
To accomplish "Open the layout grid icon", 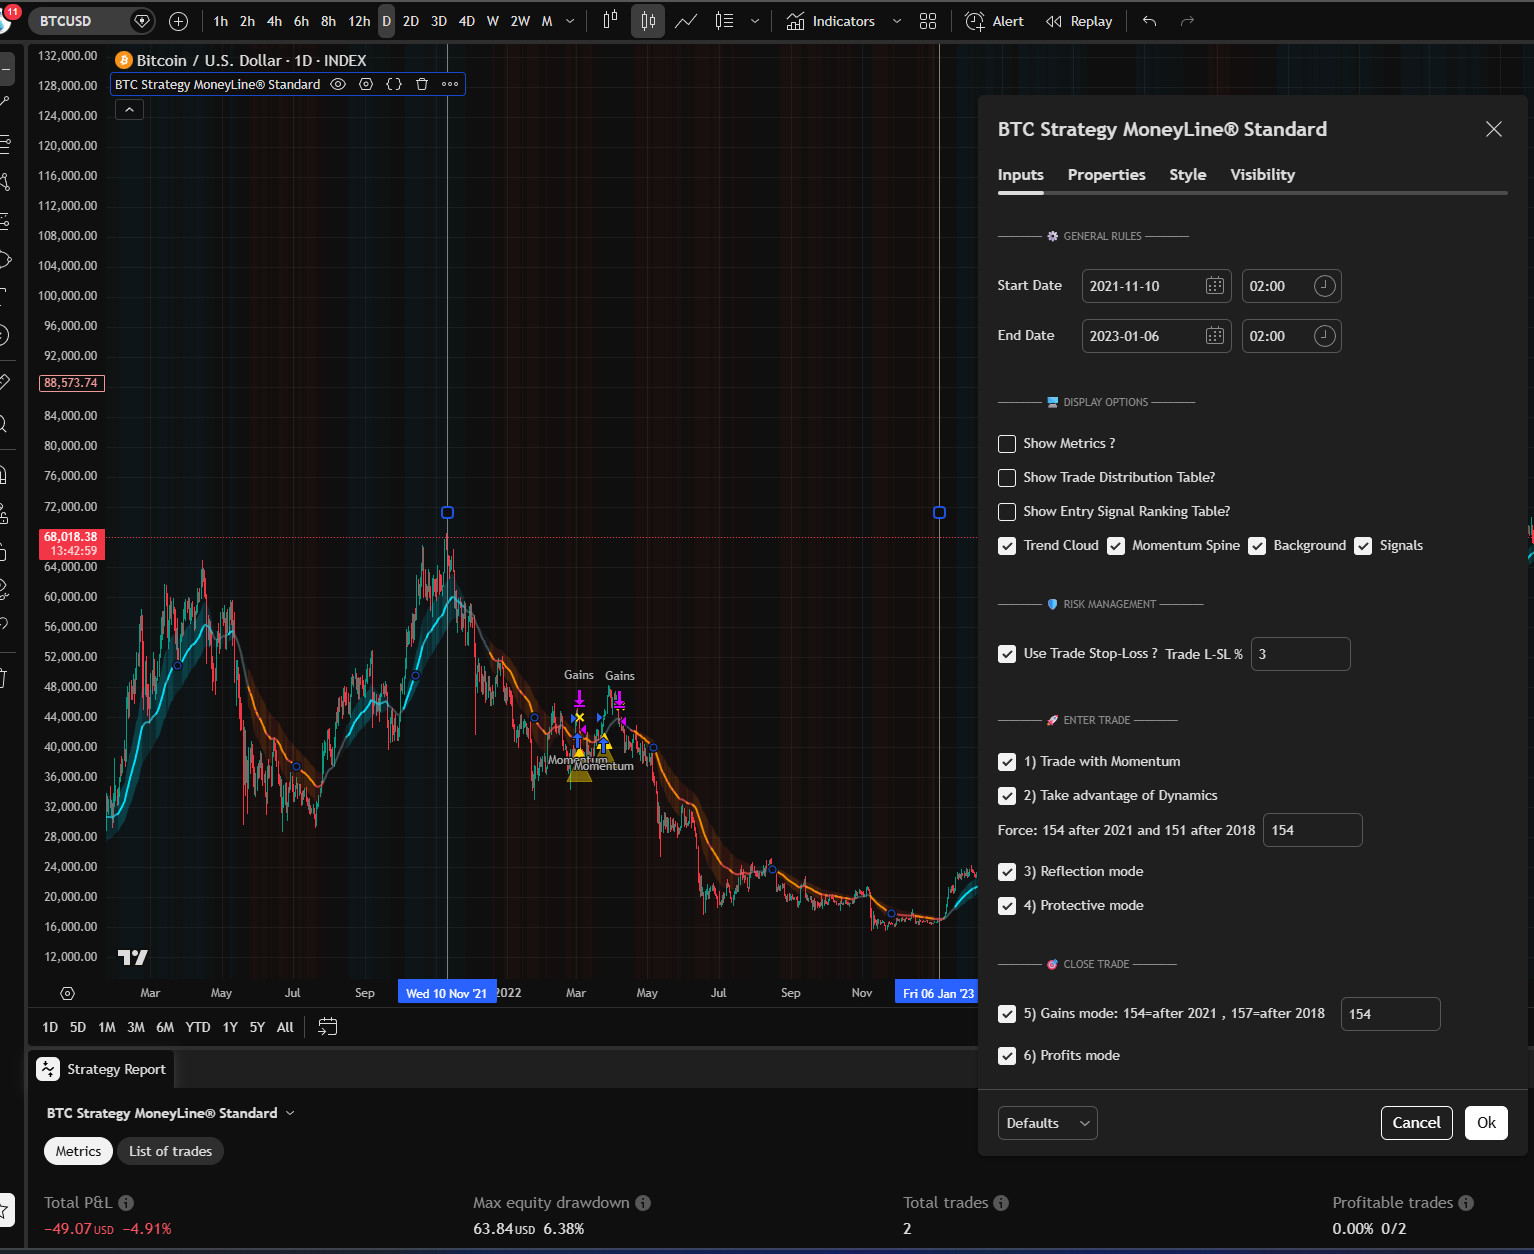I will (928, 21).
